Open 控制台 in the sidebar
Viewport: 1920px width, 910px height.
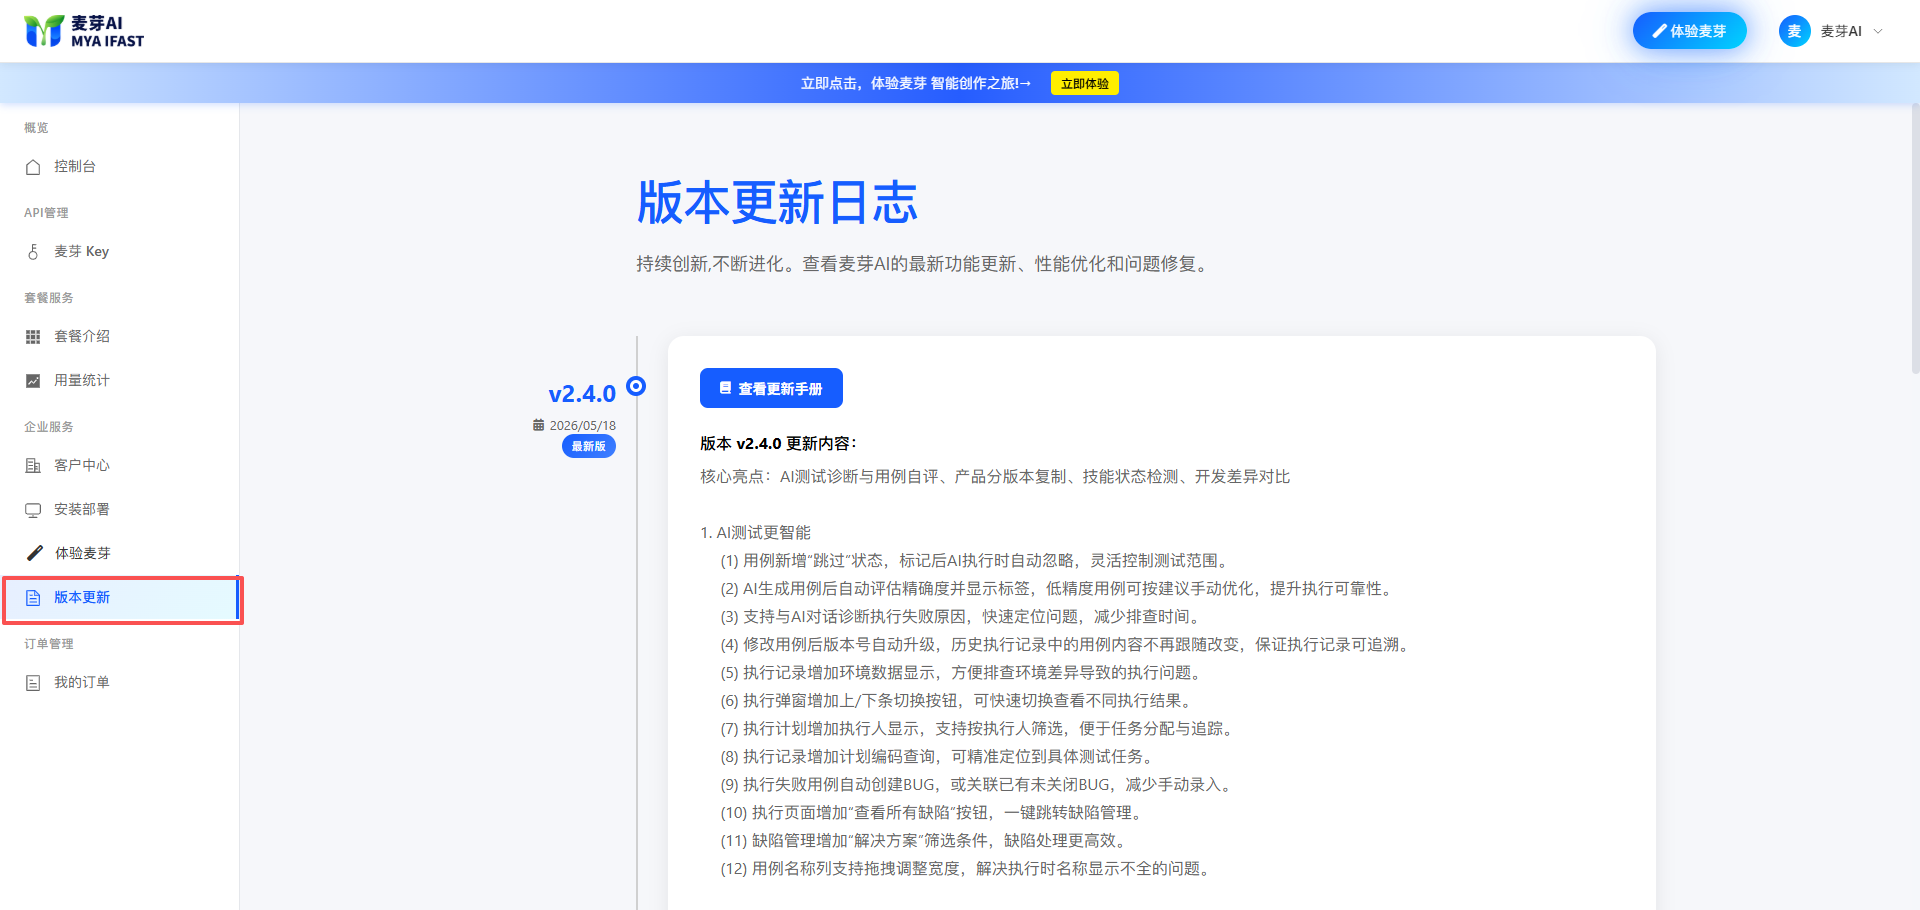(120, 167)
